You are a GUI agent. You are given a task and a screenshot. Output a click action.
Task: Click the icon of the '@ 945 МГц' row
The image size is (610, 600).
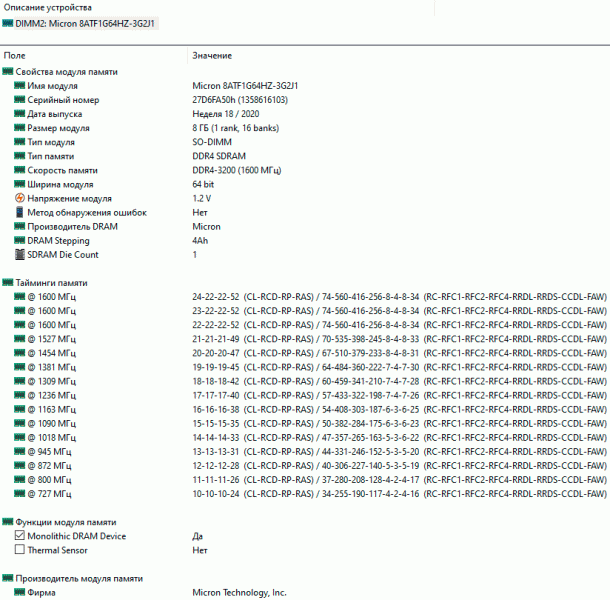pos(19,451)
